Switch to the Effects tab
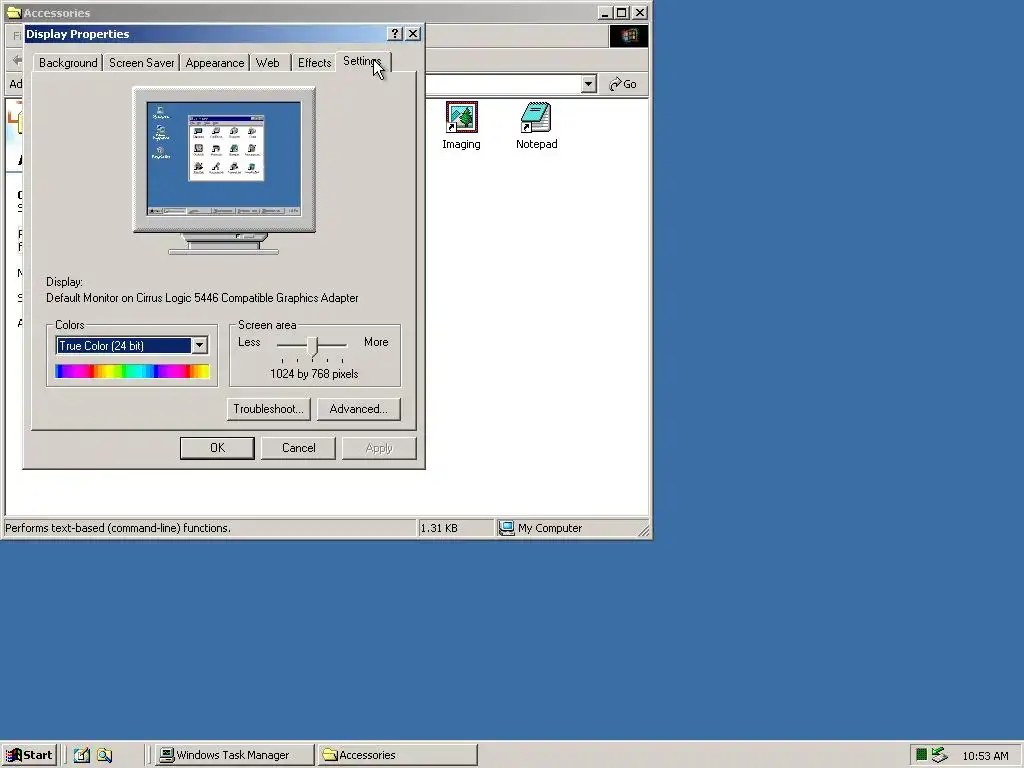 point(315,63)
